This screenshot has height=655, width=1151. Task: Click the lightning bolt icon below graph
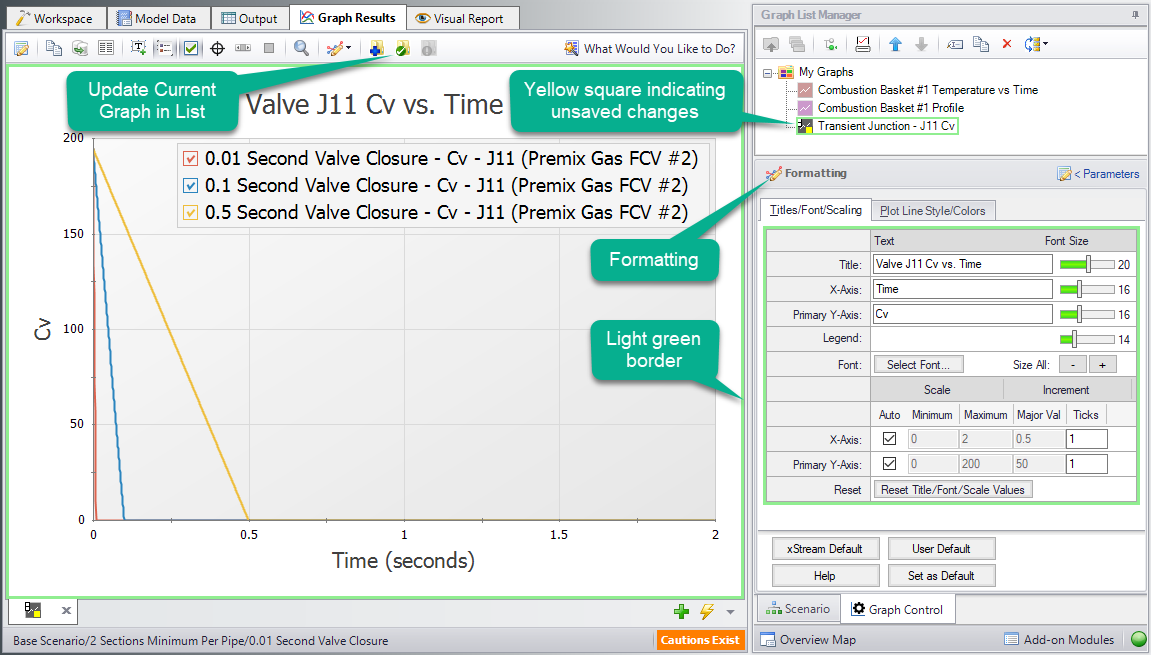tap(707, 611)
